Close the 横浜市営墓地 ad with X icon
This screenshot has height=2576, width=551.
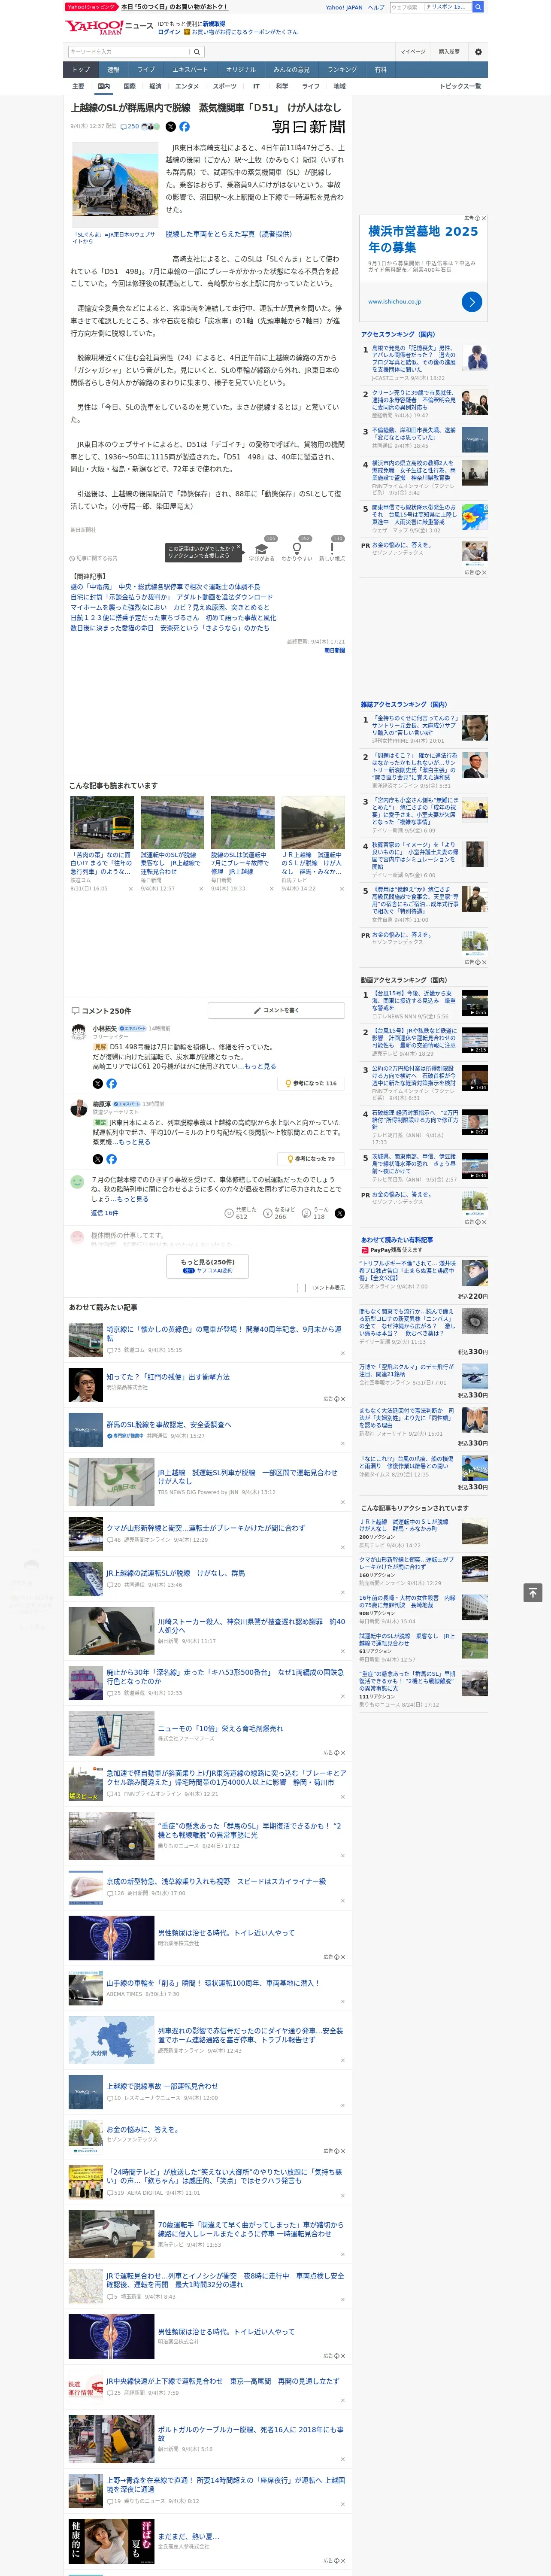tap(484, 218)
